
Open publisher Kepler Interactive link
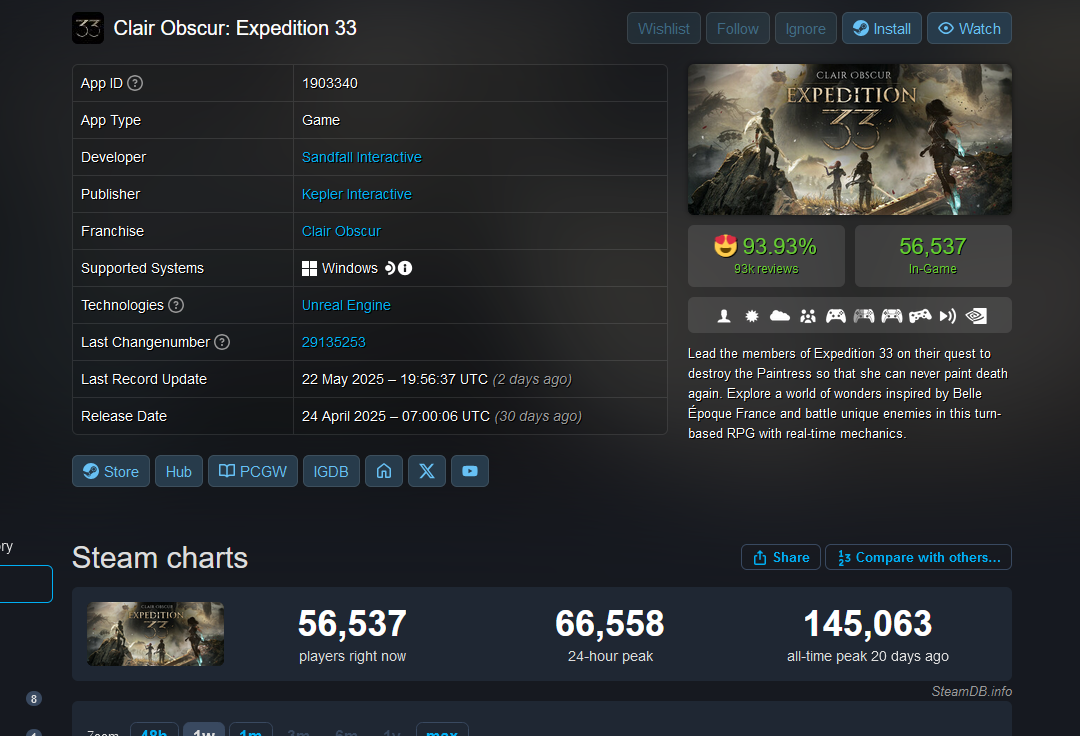point(357,194)
